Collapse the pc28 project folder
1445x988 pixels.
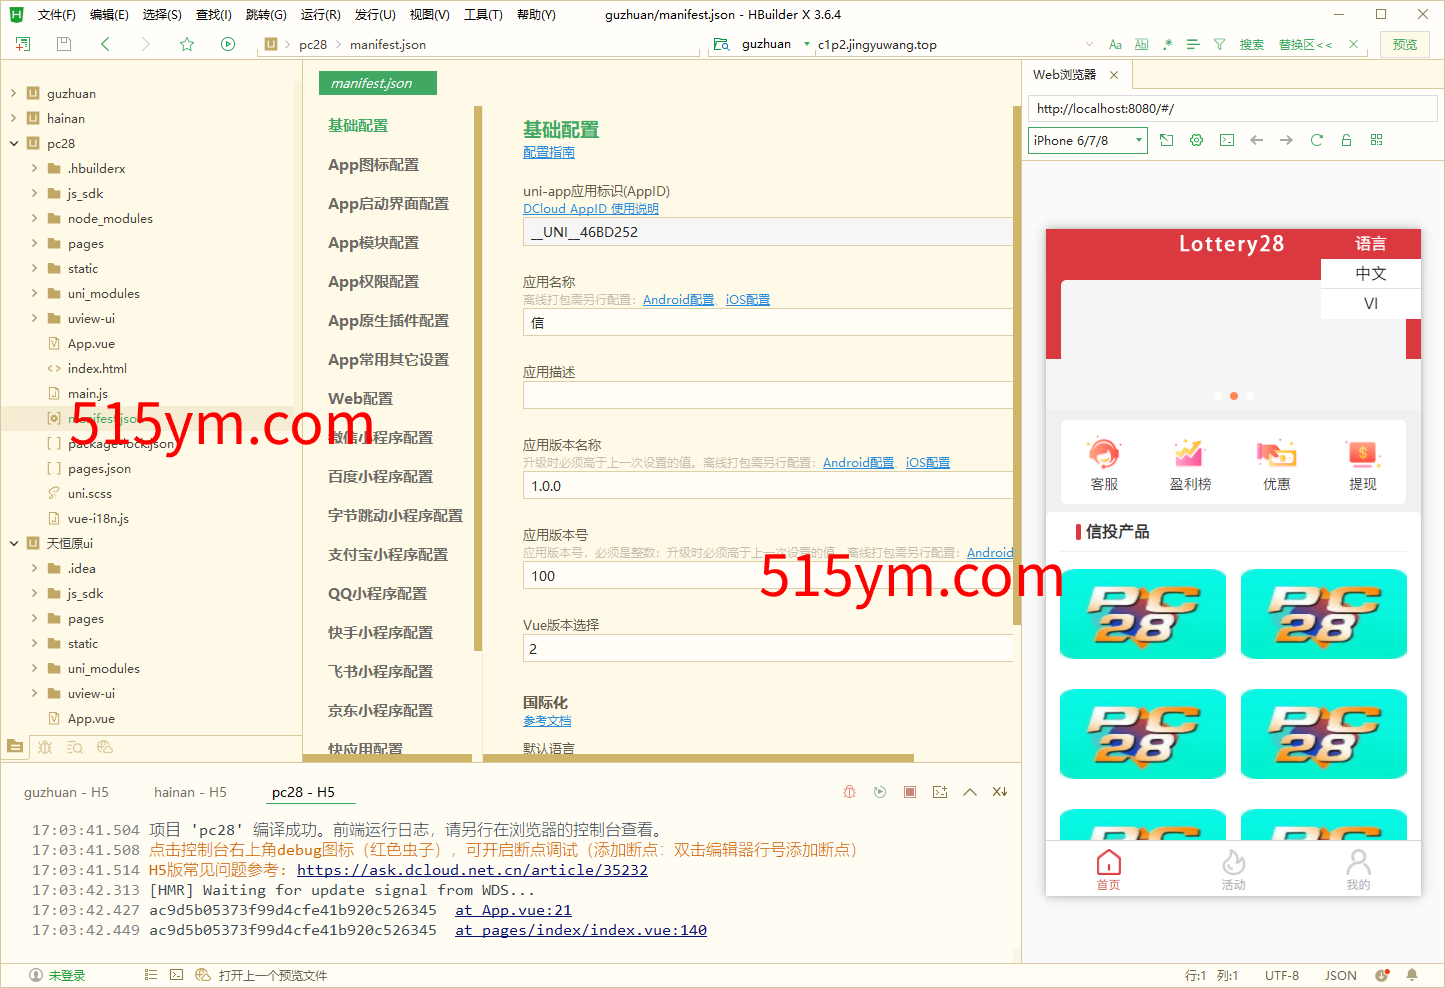point(14,143)
